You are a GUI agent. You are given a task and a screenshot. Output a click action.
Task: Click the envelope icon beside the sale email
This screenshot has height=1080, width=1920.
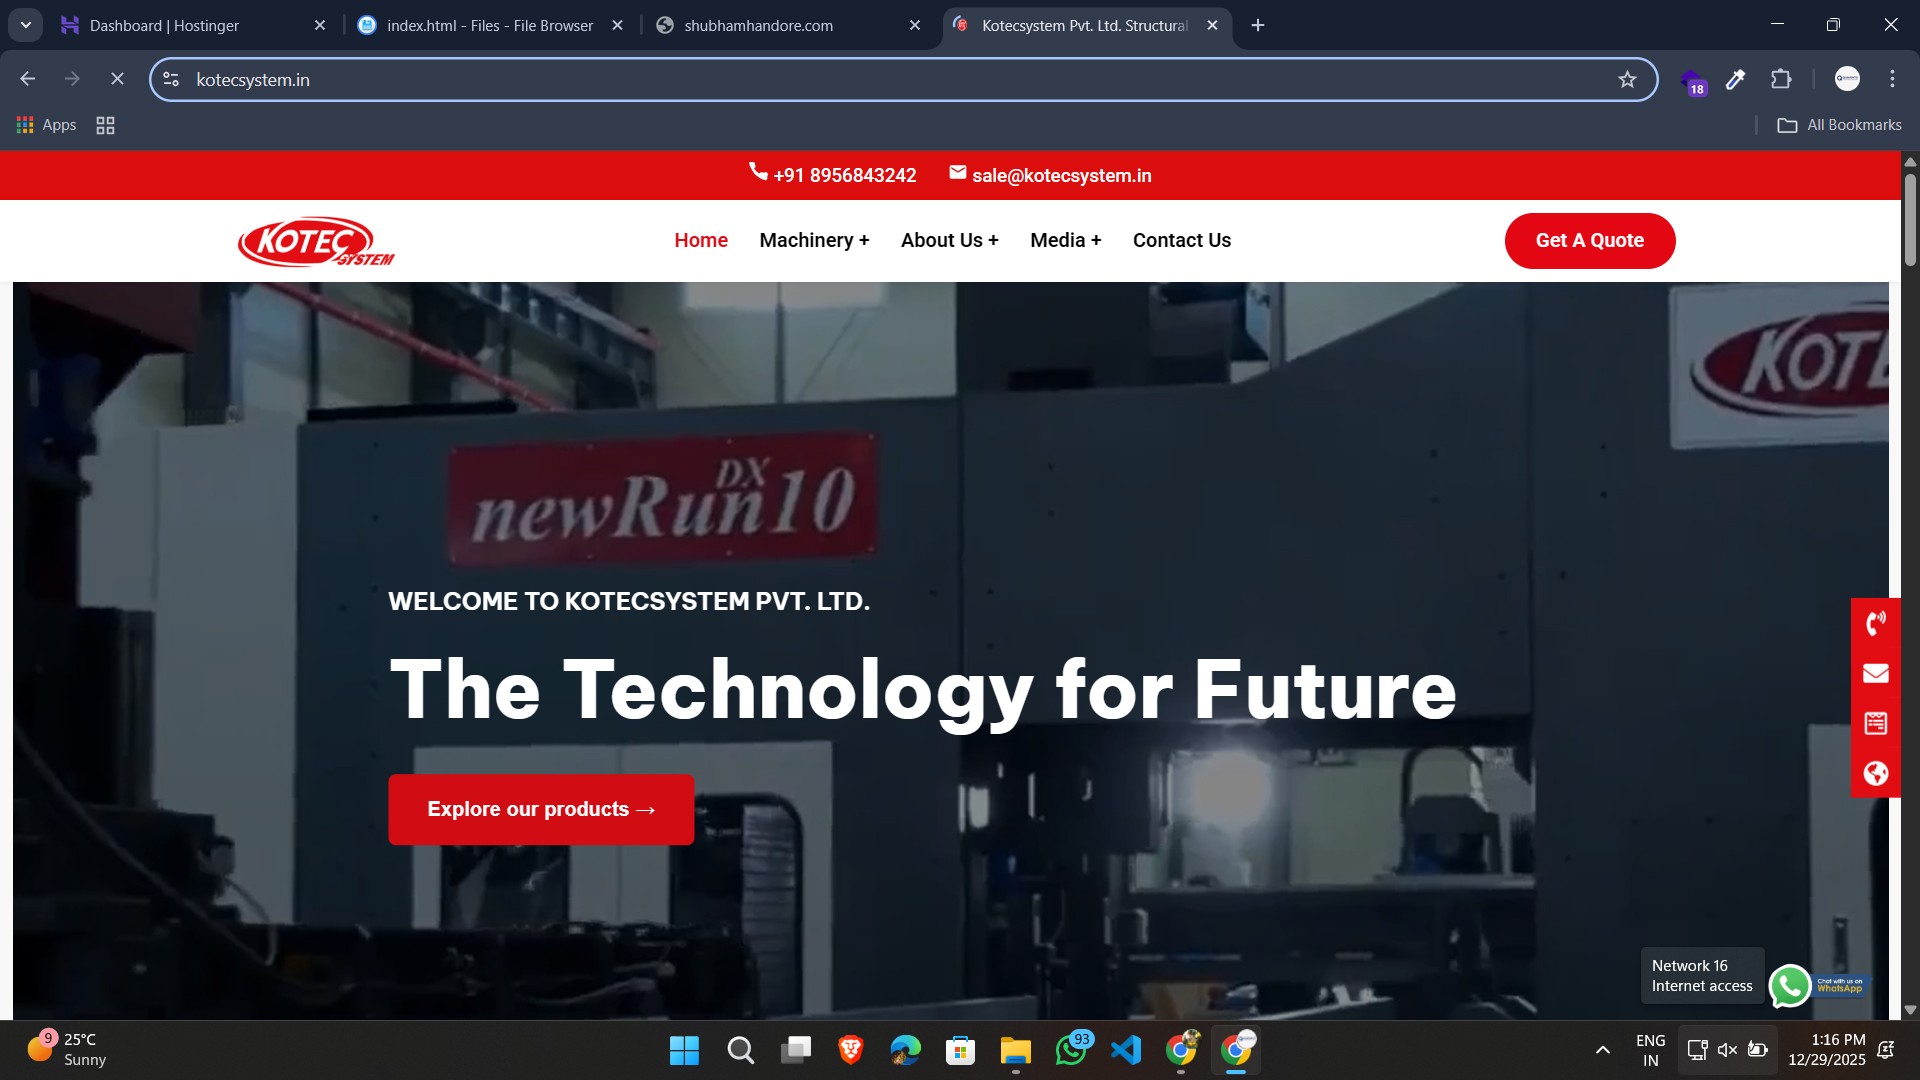pyautogui.click(x=958, y=172)
